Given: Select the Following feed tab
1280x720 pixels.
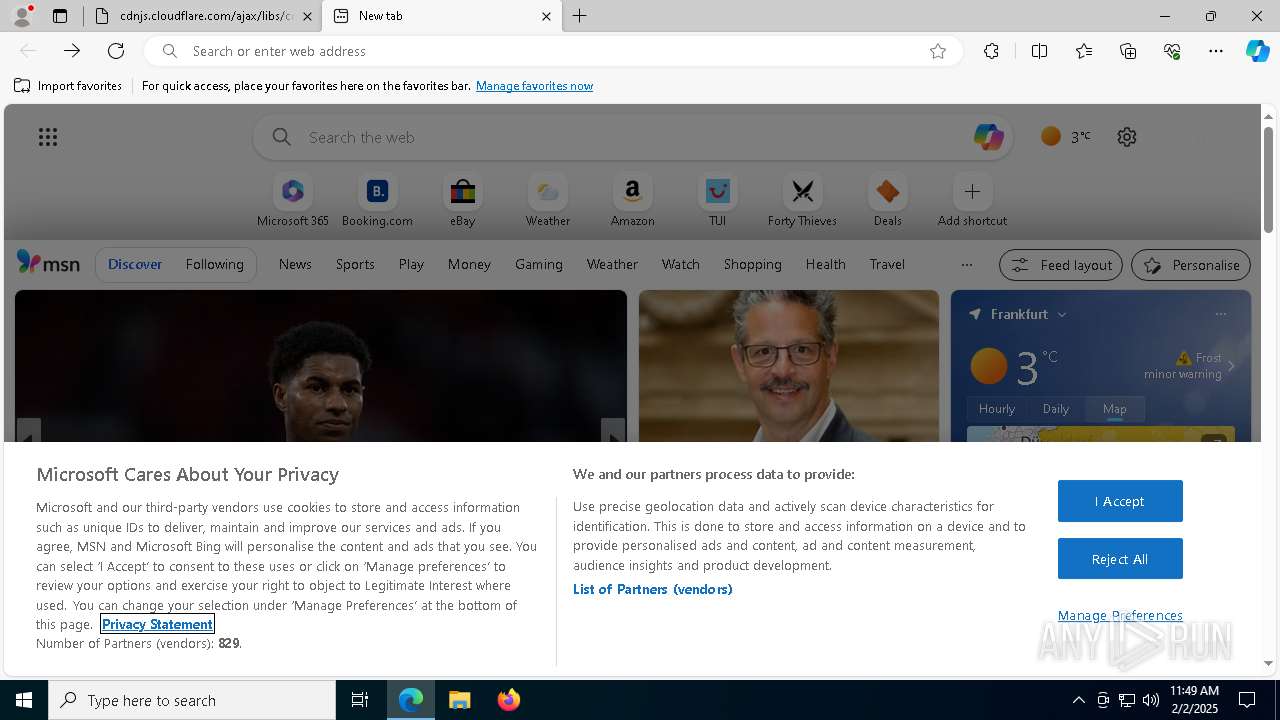Looking at the screenshot, I should [214, 264].
